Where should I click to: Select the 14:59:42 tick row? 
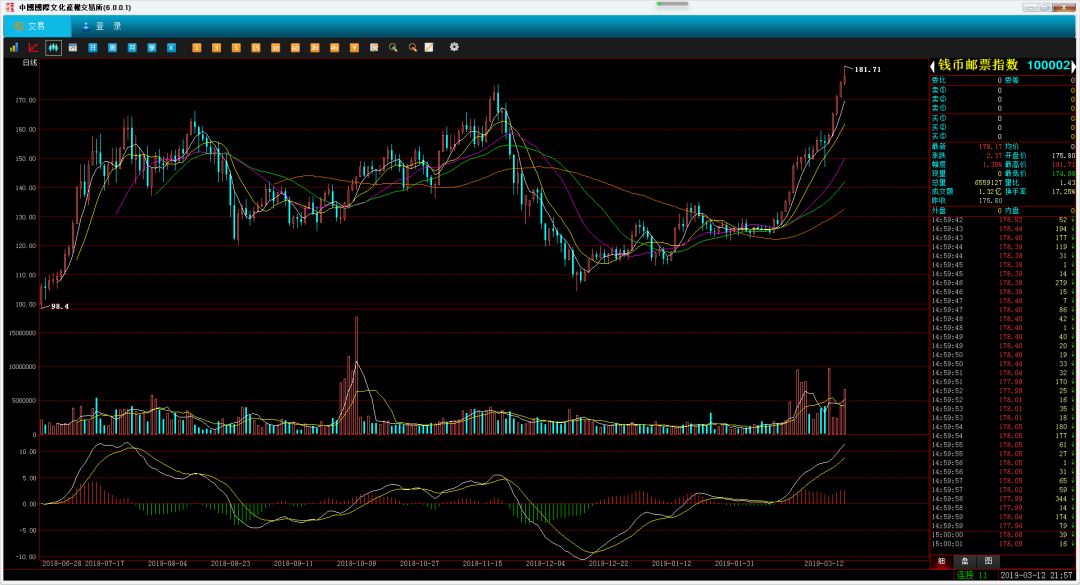point(1002,220)
